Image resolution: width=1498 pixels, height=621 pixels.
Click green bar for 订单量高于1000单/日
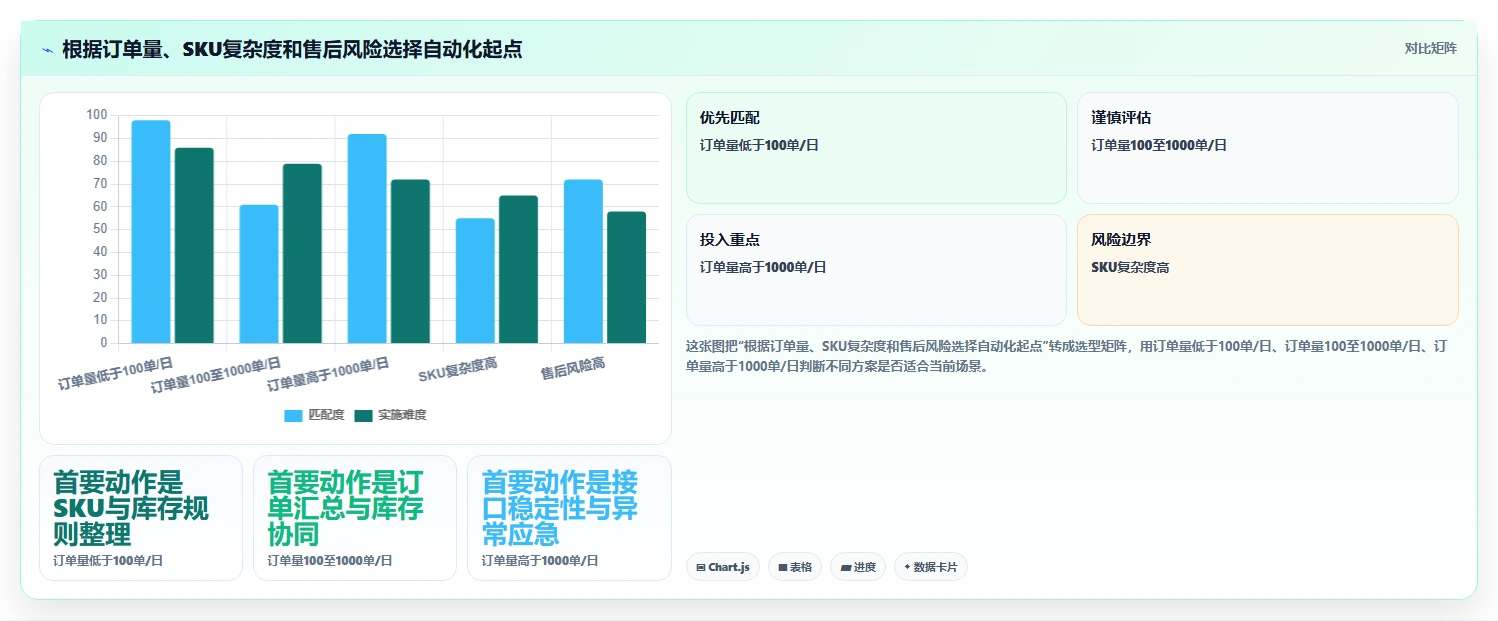pyautogui.click(x=410, y=261)
